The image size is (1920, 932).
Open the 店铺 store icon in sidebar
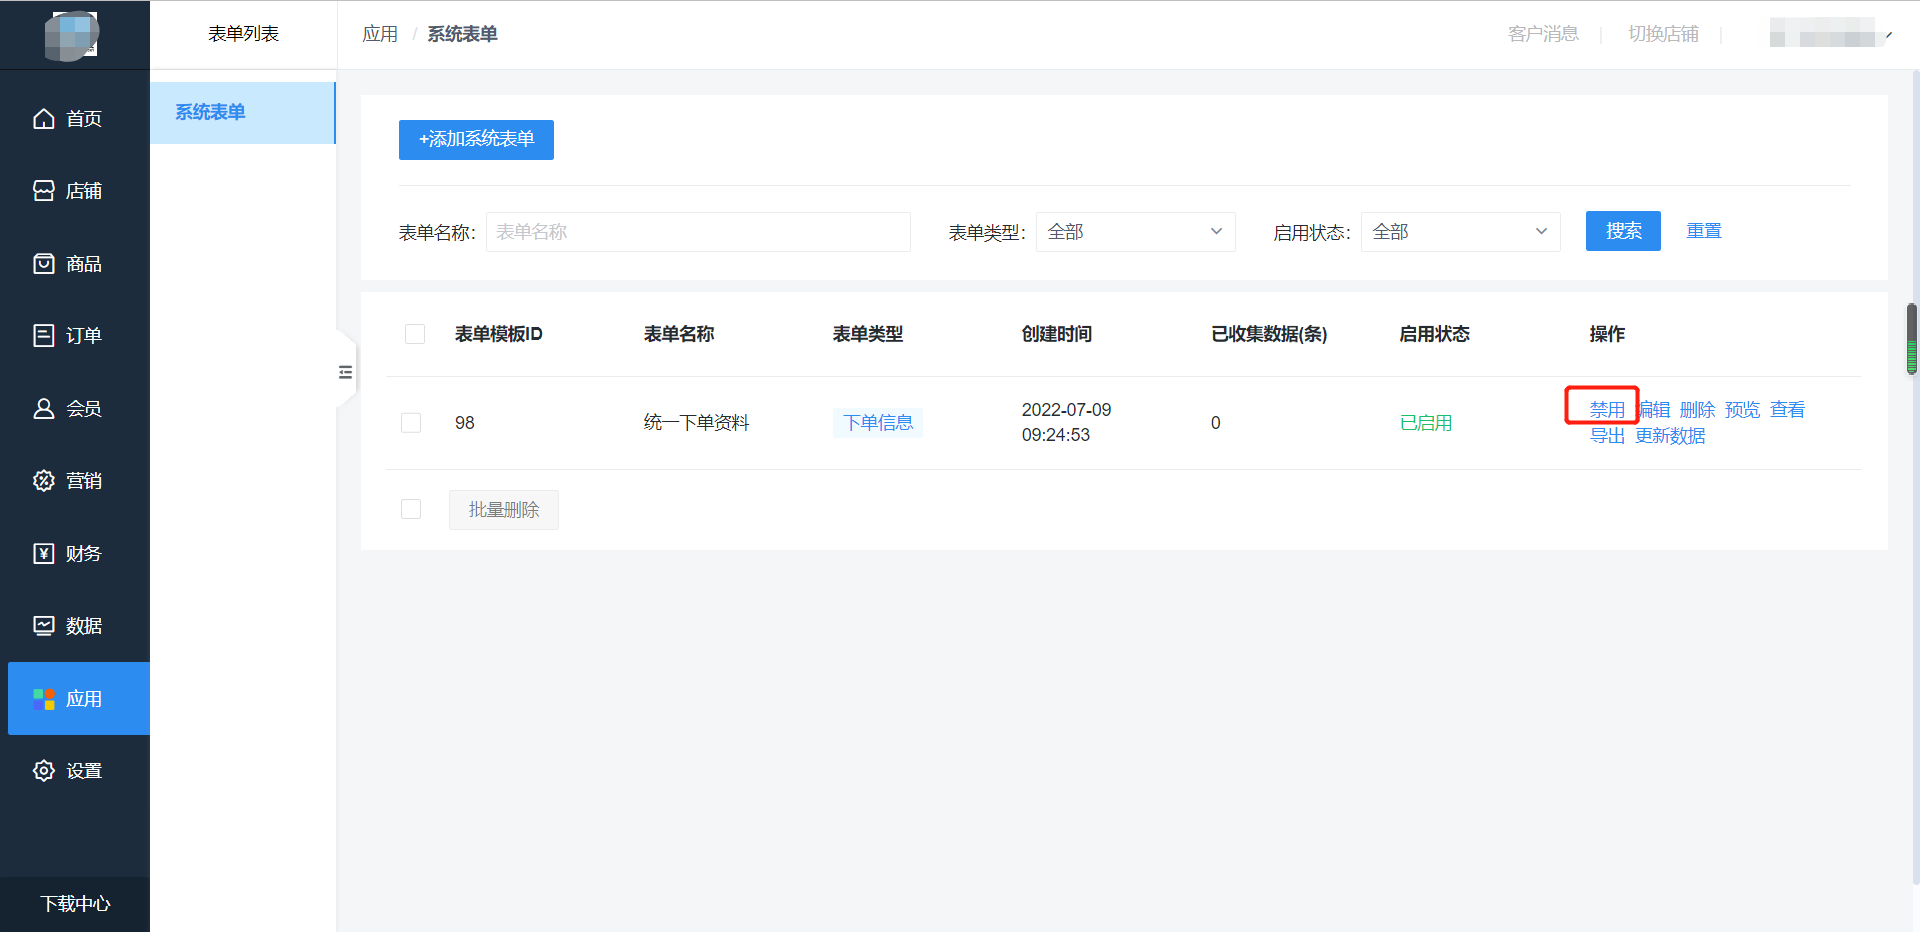tap(44, 191)
